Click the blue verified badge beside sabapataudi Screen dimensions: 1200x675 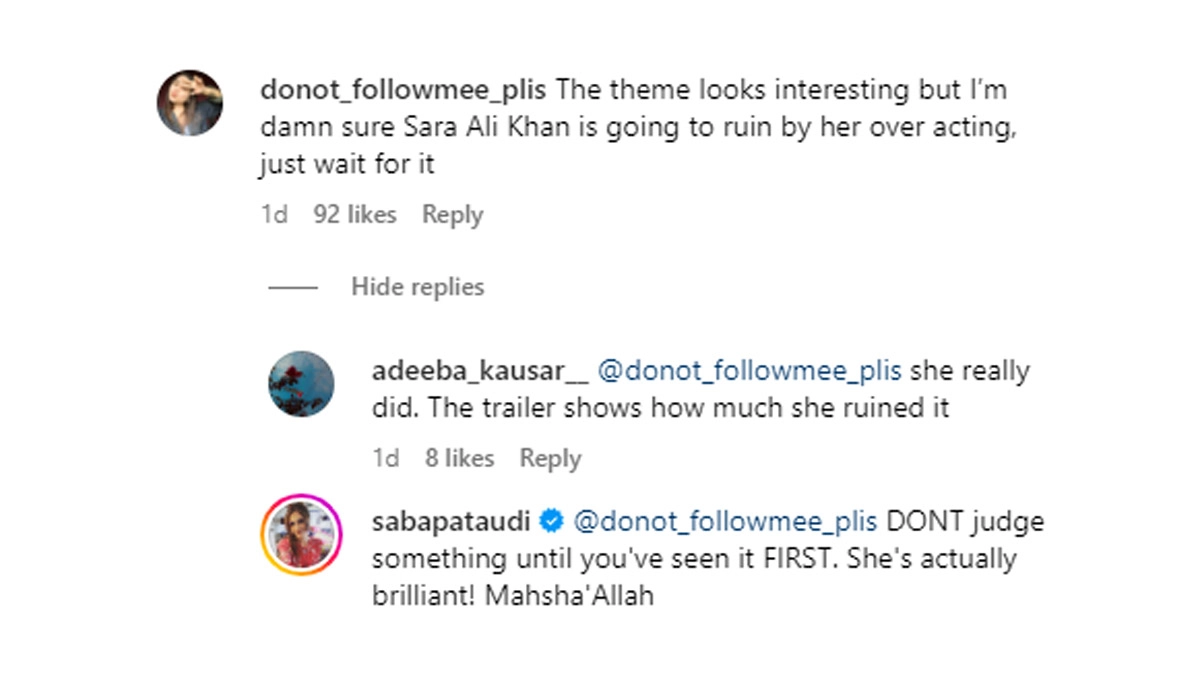point(551,522)
